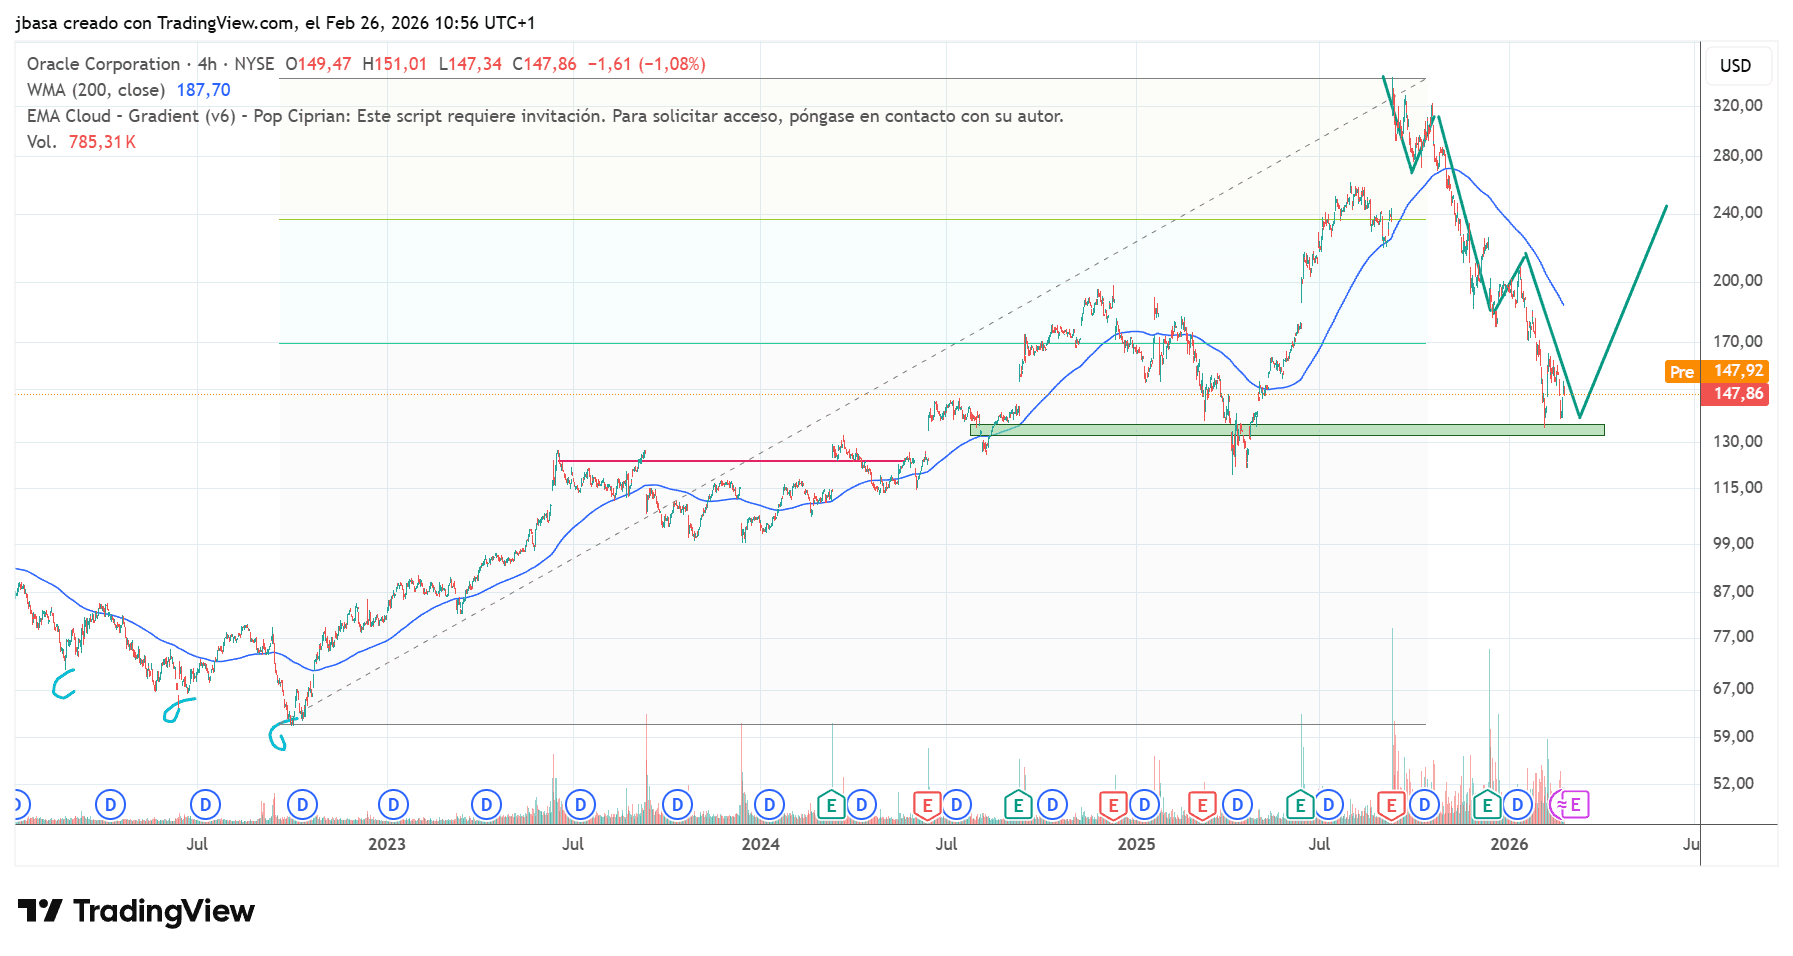This screenshot has height=956, width=1793.
Task: Click the red 147,86 last price label
Action: point(1735,394)
